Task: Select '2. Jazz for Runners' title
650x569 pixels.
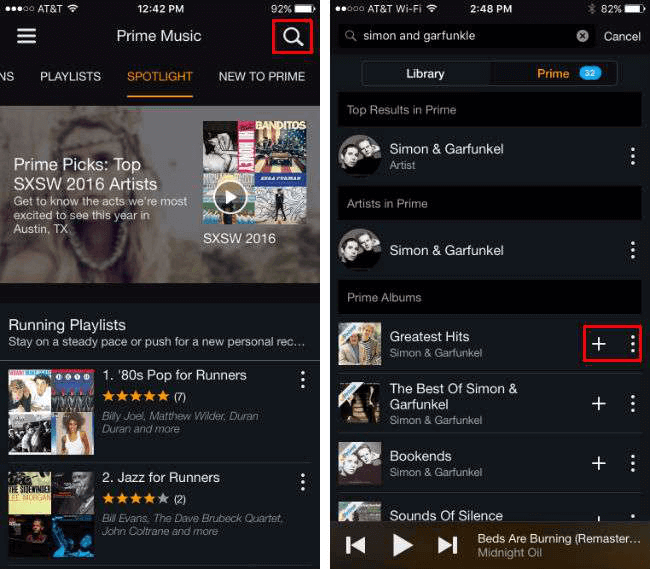Action: [x=161, y=477]
